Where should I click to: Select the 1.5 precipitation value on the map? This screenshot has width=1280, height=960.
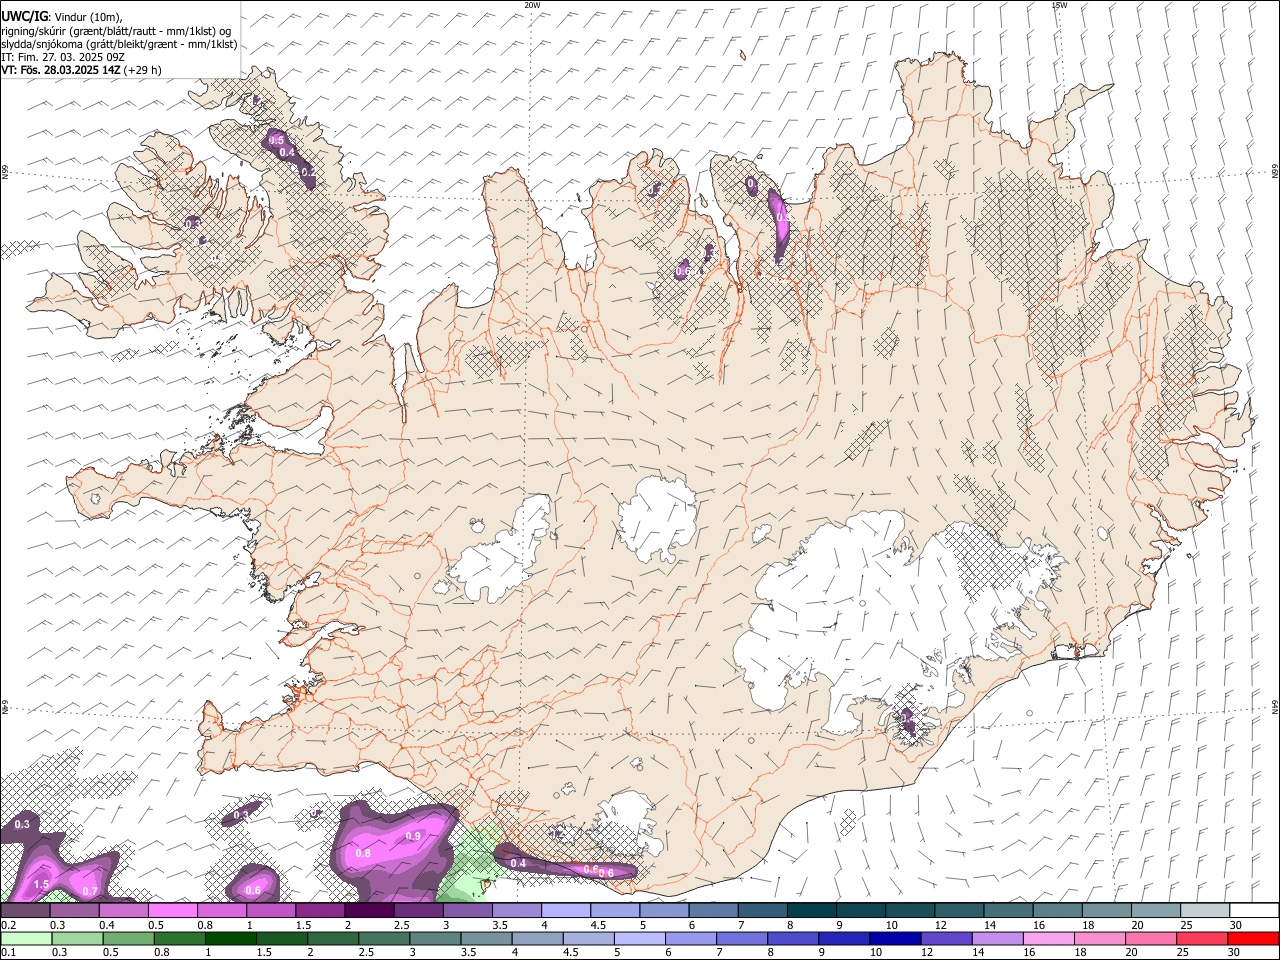[x=41, y=885]
